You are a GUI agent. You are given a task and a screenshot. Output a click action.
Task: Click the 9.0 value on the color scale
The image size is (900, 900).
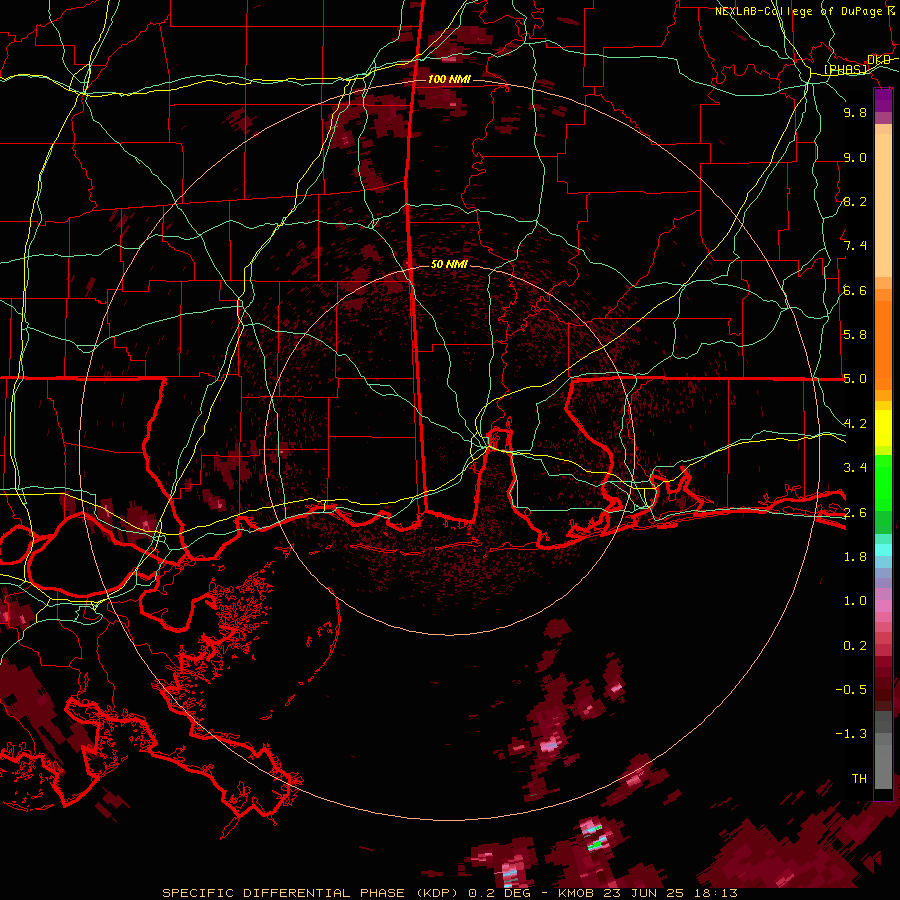[x=855, y=157]
